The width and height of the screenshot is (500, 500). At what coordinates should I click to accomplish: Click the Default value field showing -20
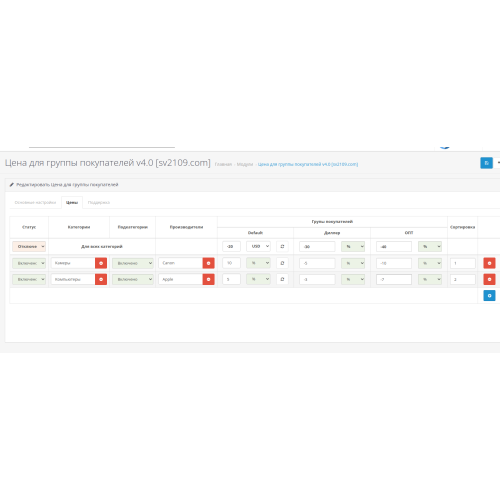coord(231,246)
